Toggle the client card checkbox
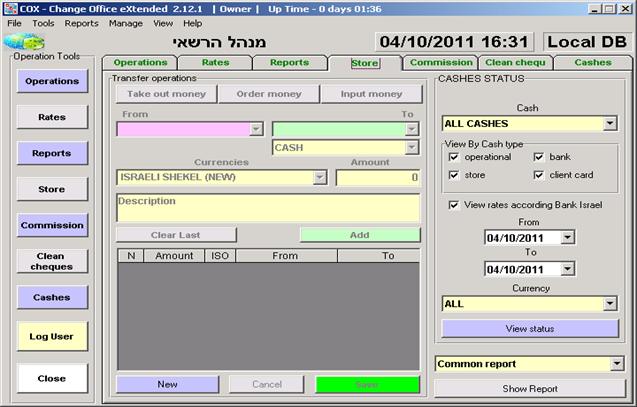This screenshot has width=637, height=407. [539, 175]
